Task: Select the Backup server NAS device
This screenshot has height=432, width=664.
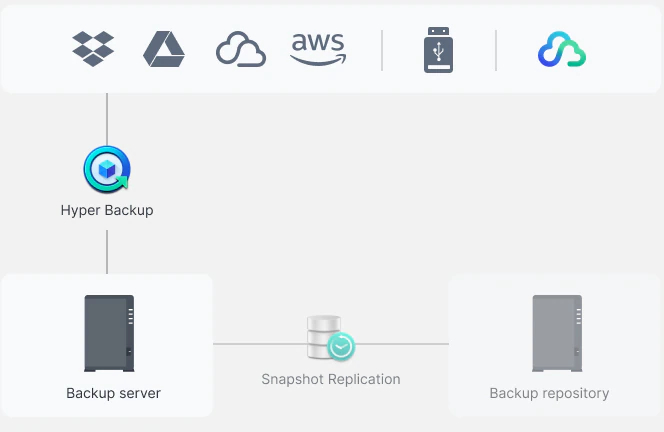Action: click(x=109, y=333)
